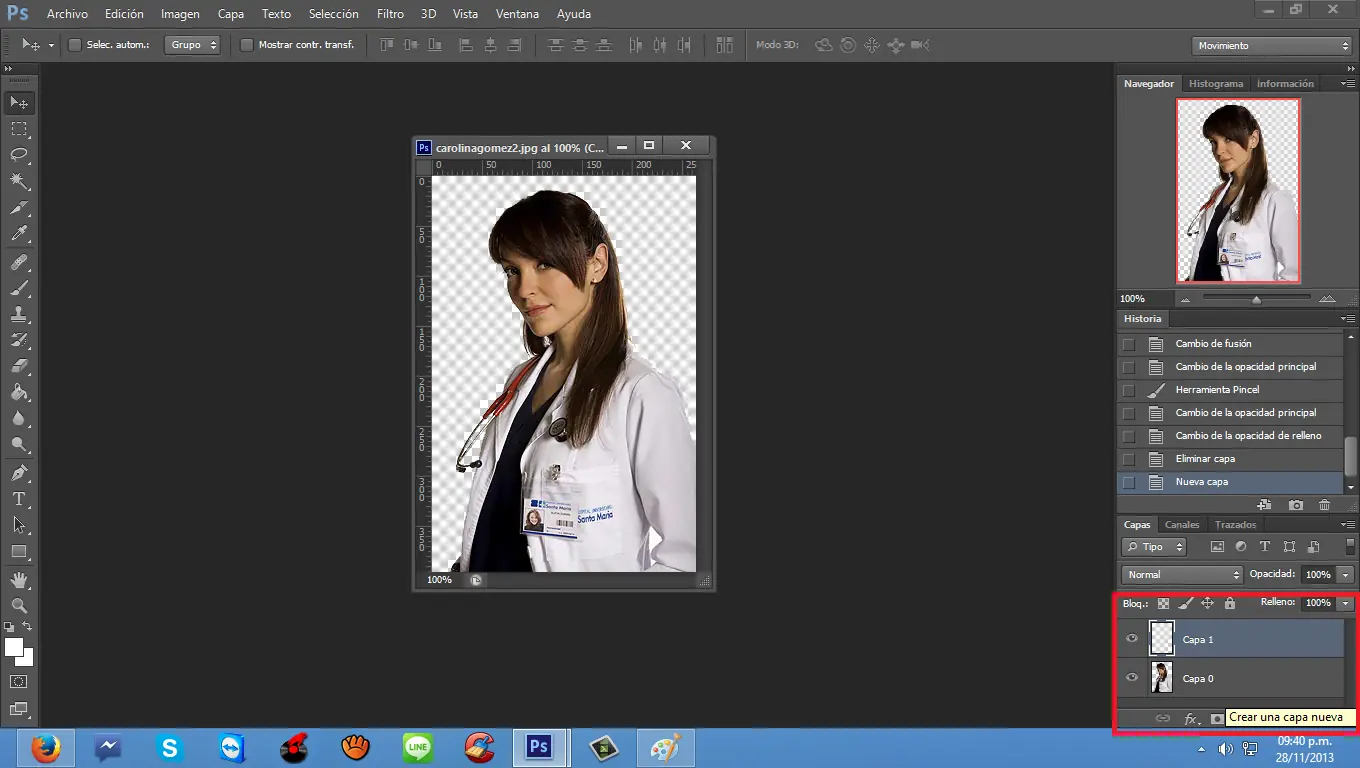Select the Healing Brush tool
Image resolution: width=1360 pixels, height=768 pixels.
(x=19, y=262)
